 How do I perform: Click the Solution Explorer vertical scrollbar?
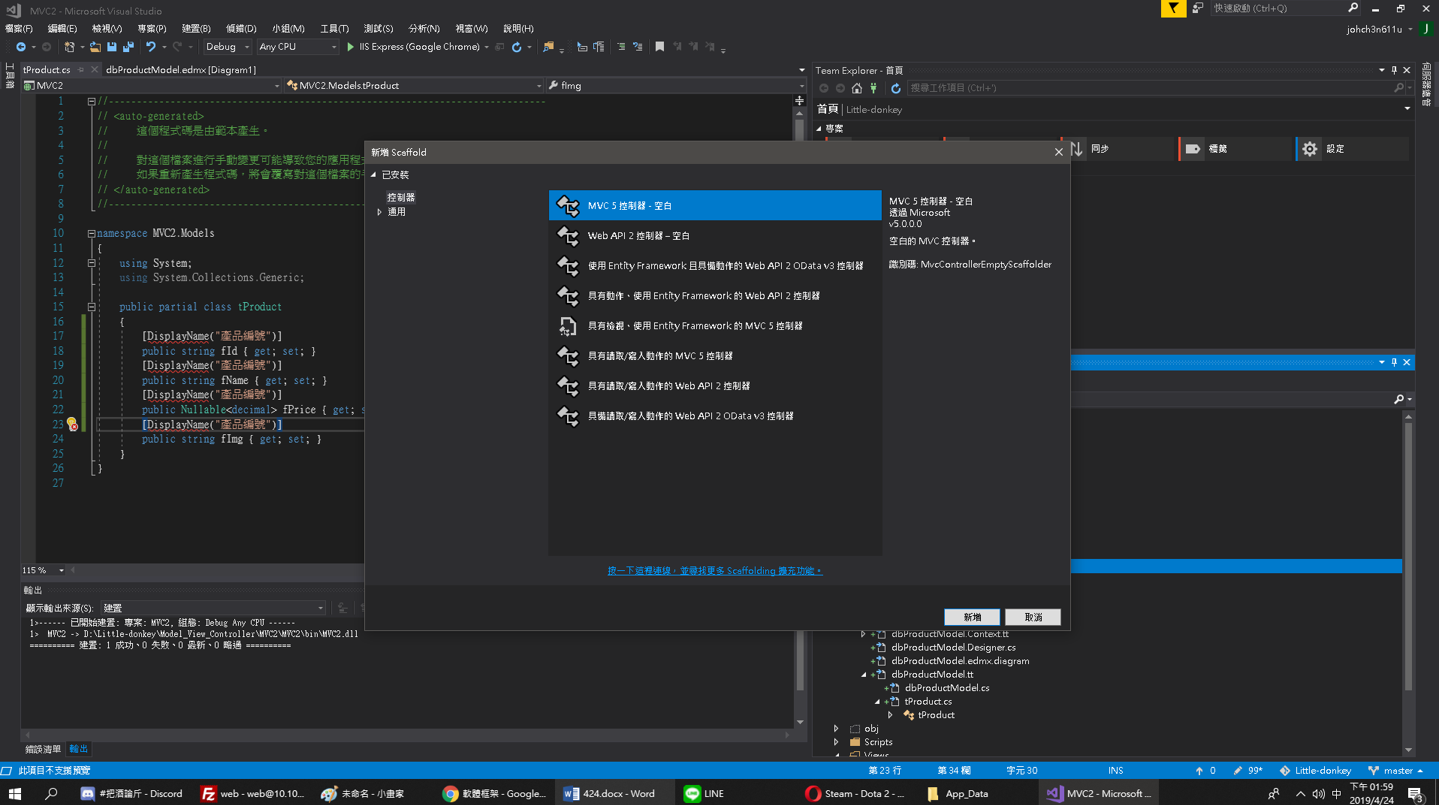[x=1408, y=584]
